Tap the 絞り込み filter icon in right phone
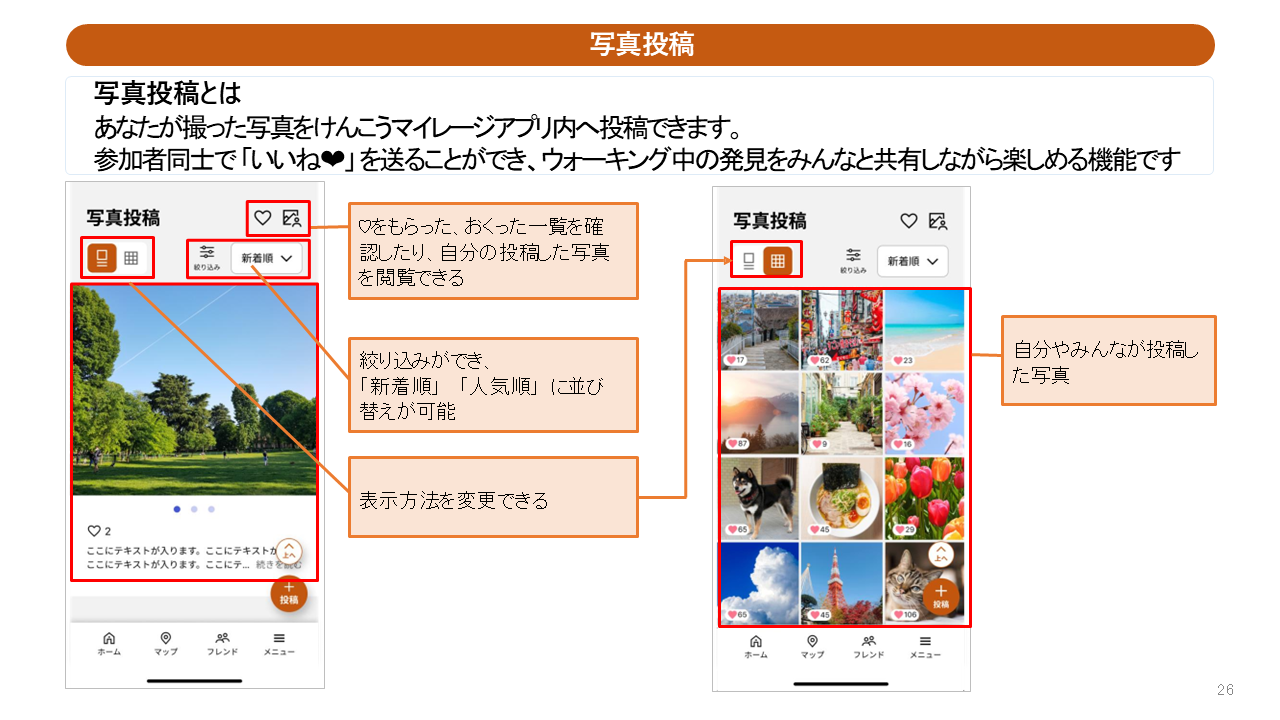This screenshot has height=720, width=1280. click(x=853, y=260)
